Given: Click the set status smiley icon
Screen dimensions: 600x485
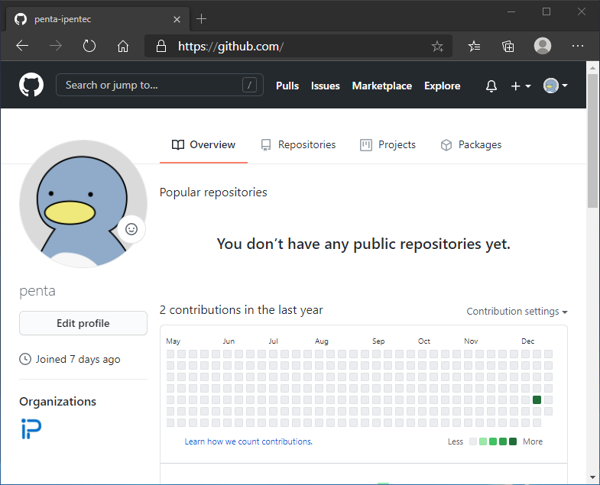Looking at the screenshot, I should 131,229.
